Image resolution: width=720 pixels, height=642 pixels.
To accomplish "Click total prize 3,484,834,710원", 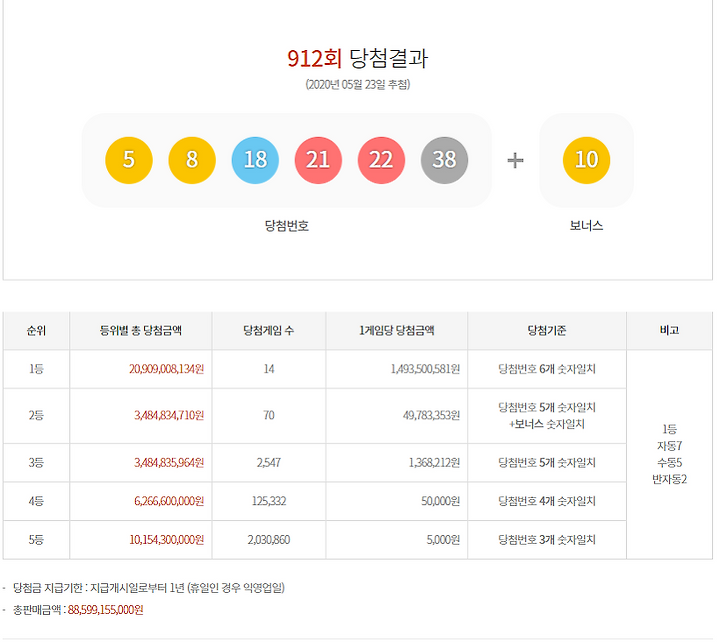I will click(169, 416).
